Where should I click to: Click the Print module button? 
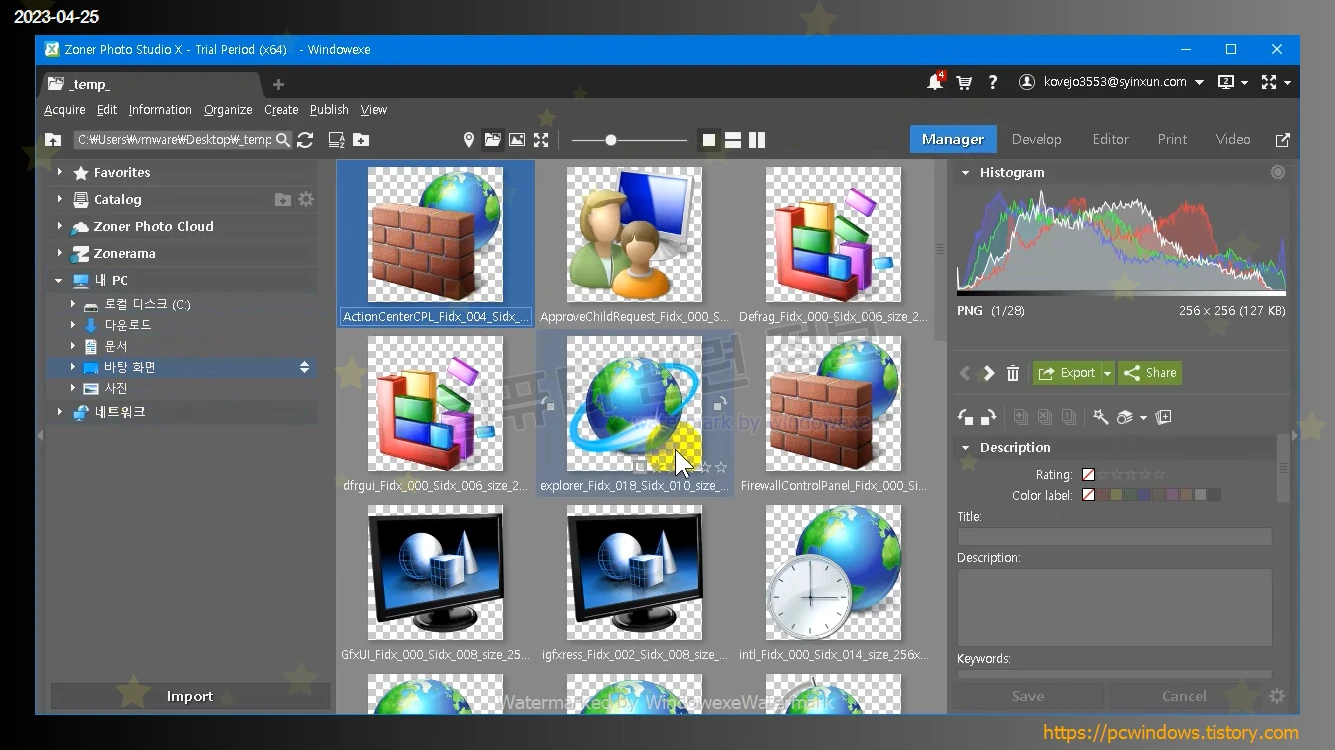coord(1172,140)
